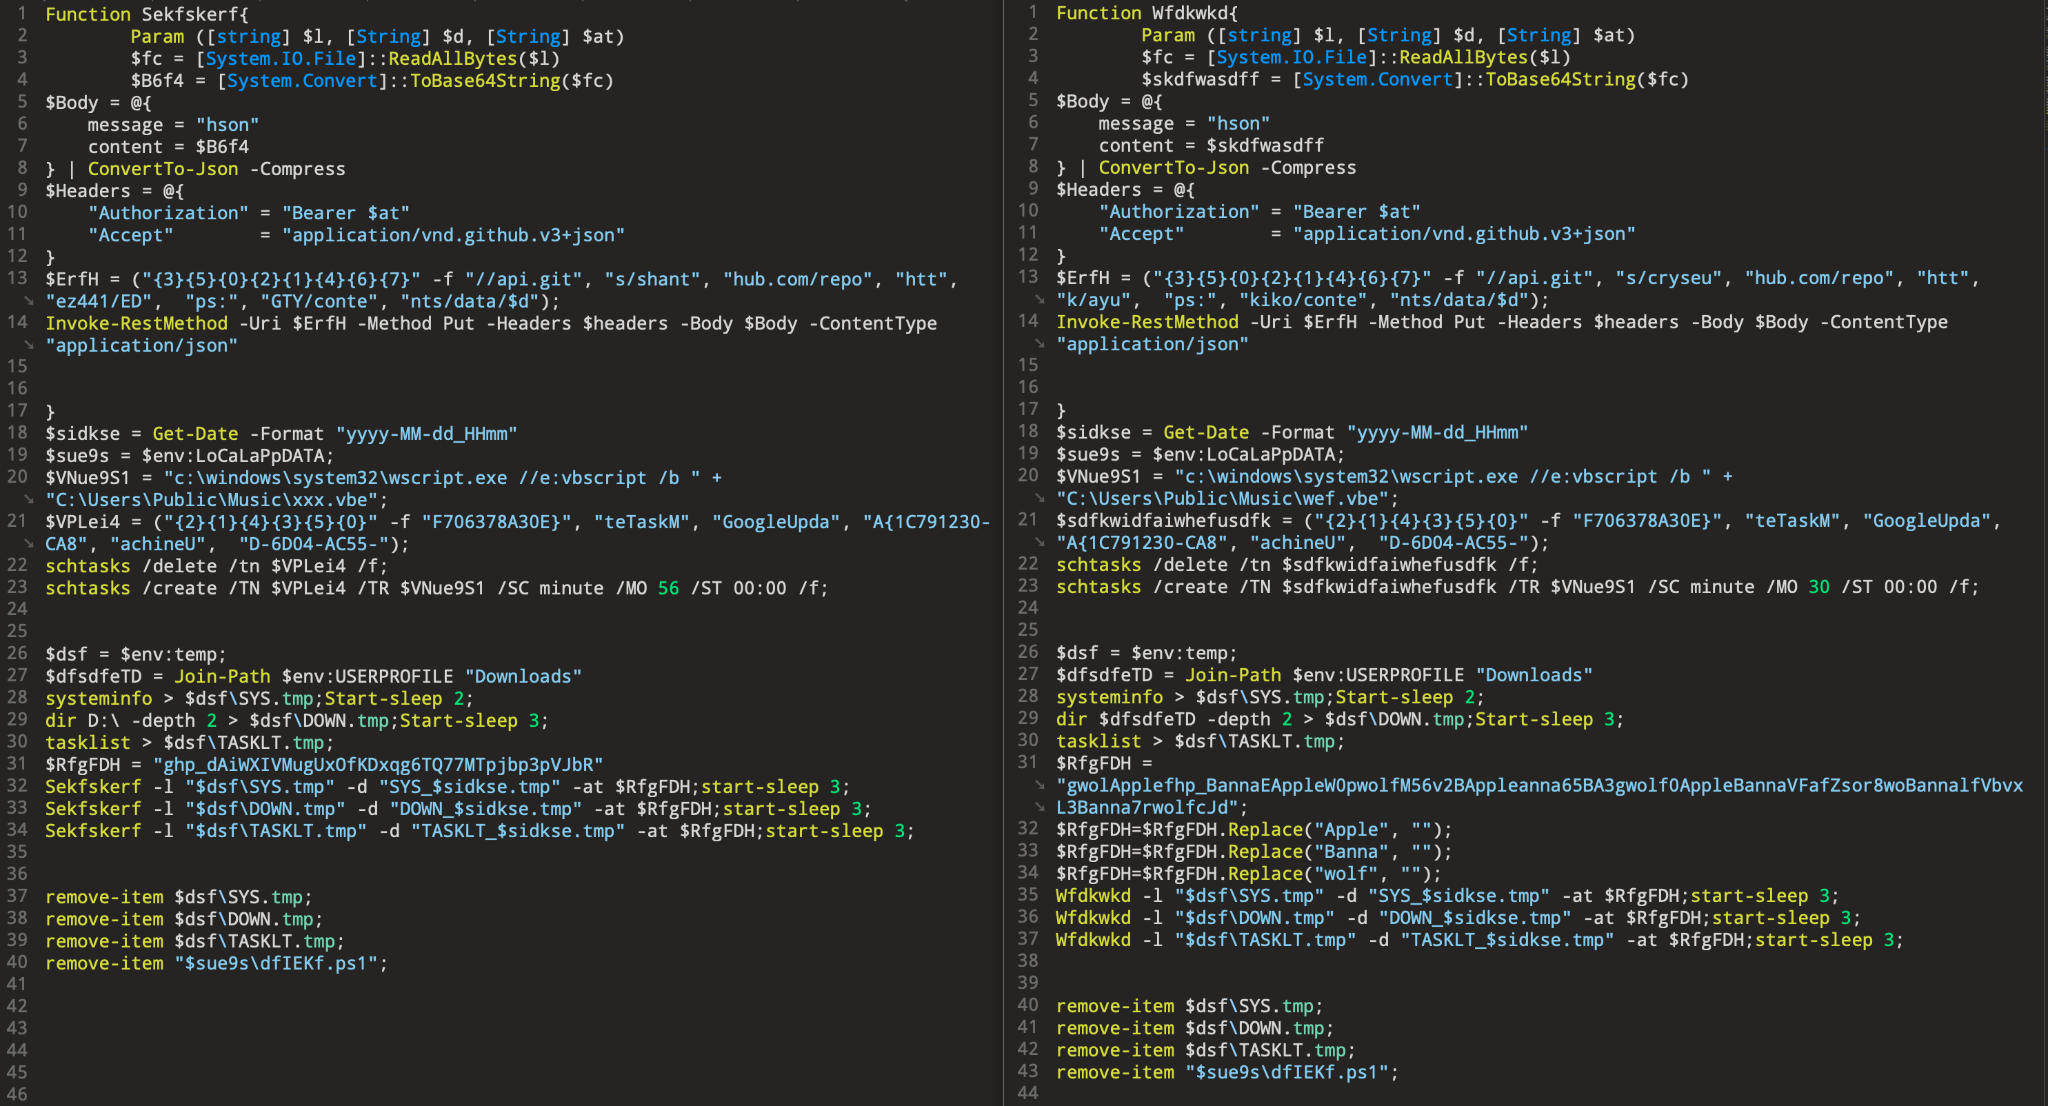Click 'xxx.vbe' path string in left pane

[x=211, y=500]
